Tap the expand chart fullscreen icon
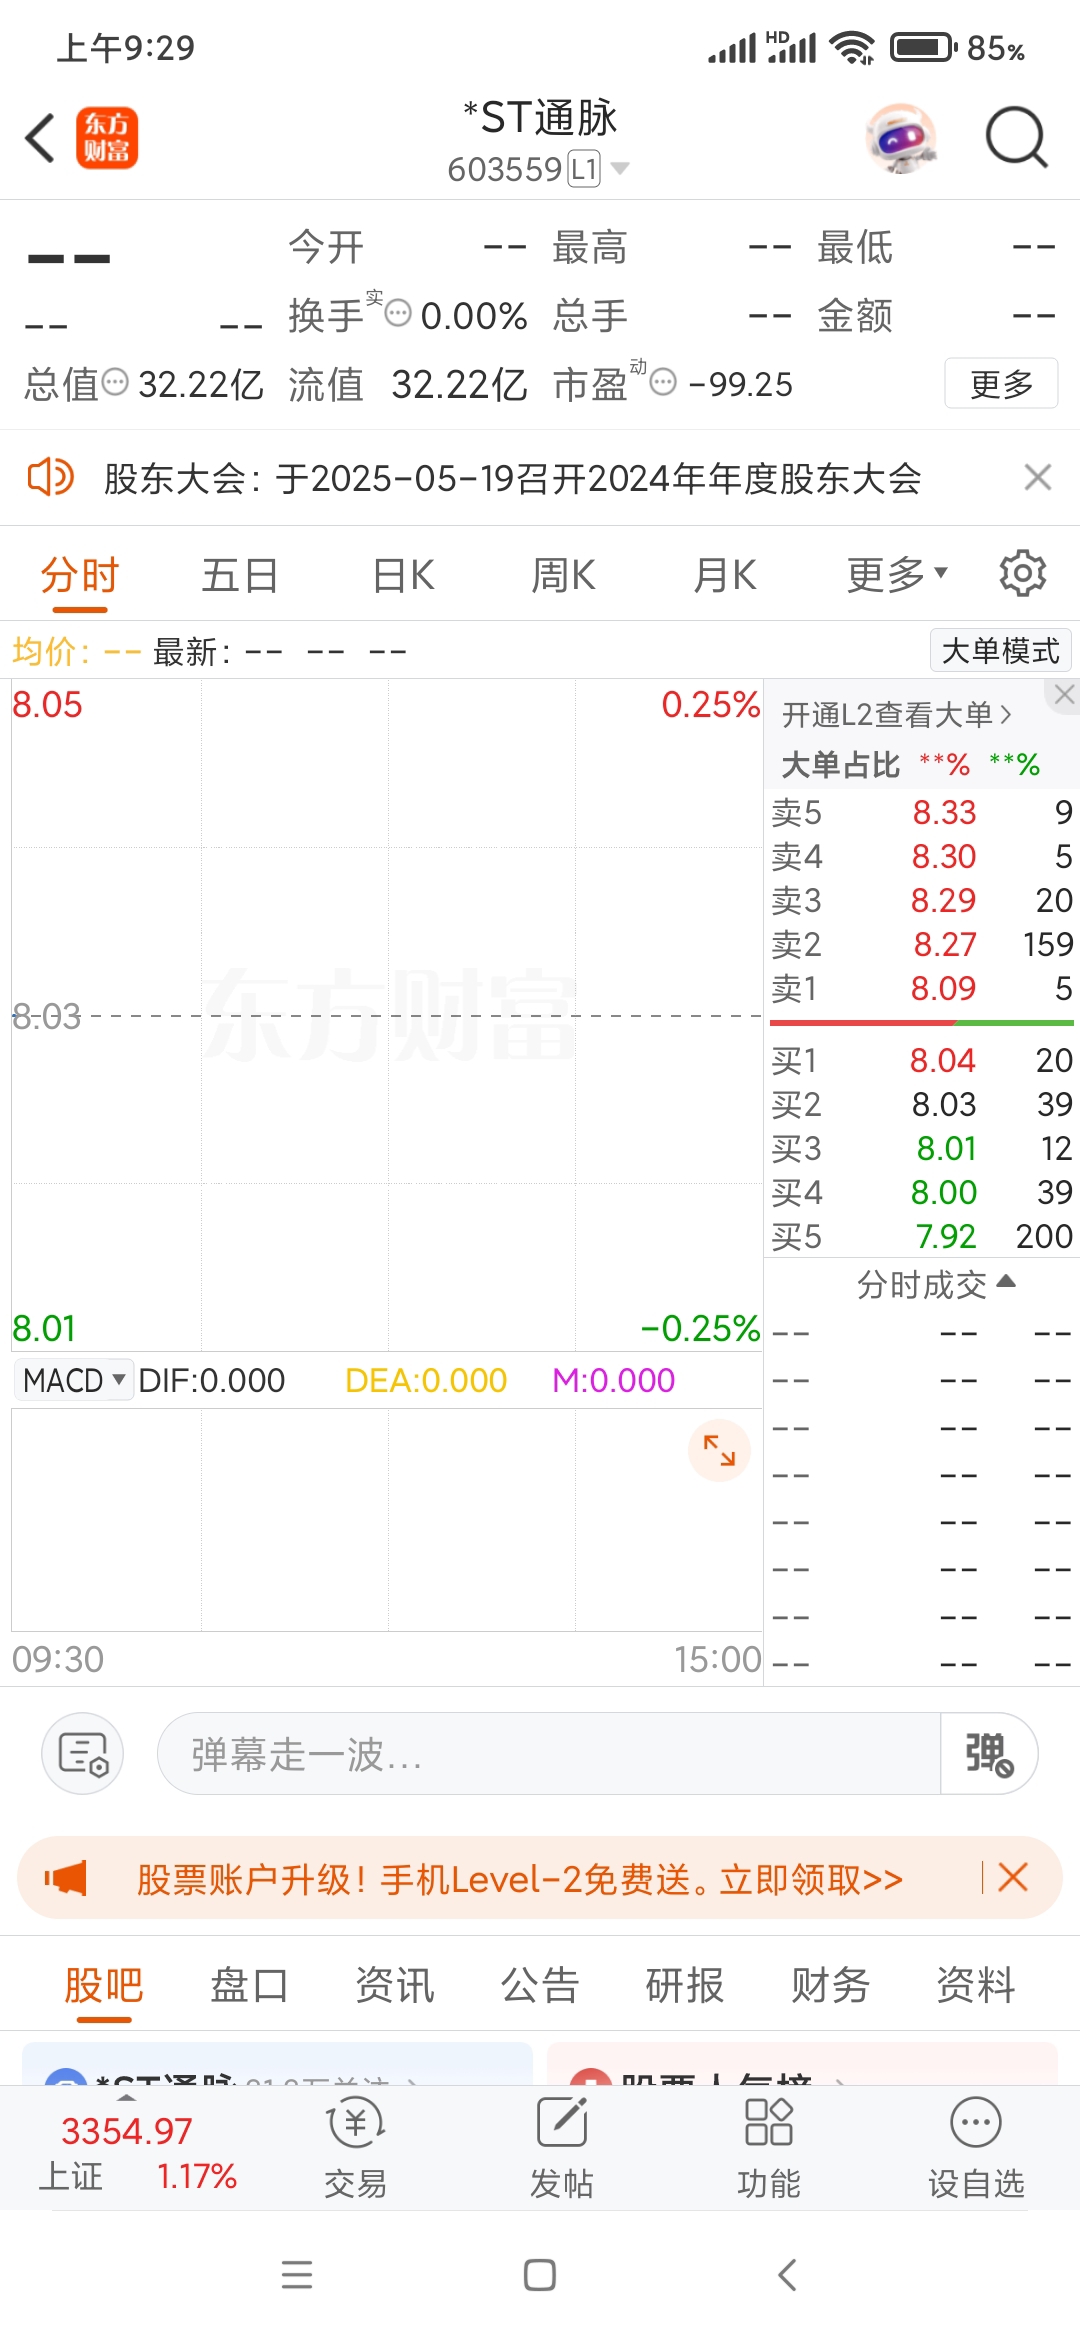Screen dimensions: 1080x2340 [x=719, y=1450]
